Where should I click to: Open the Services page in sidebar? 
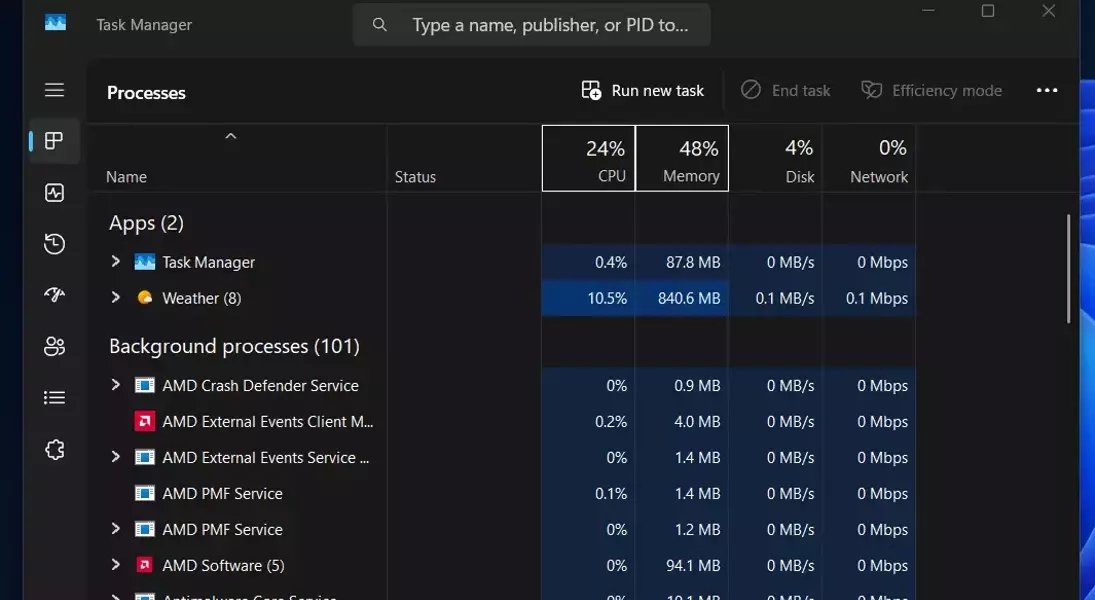point(54,450)
